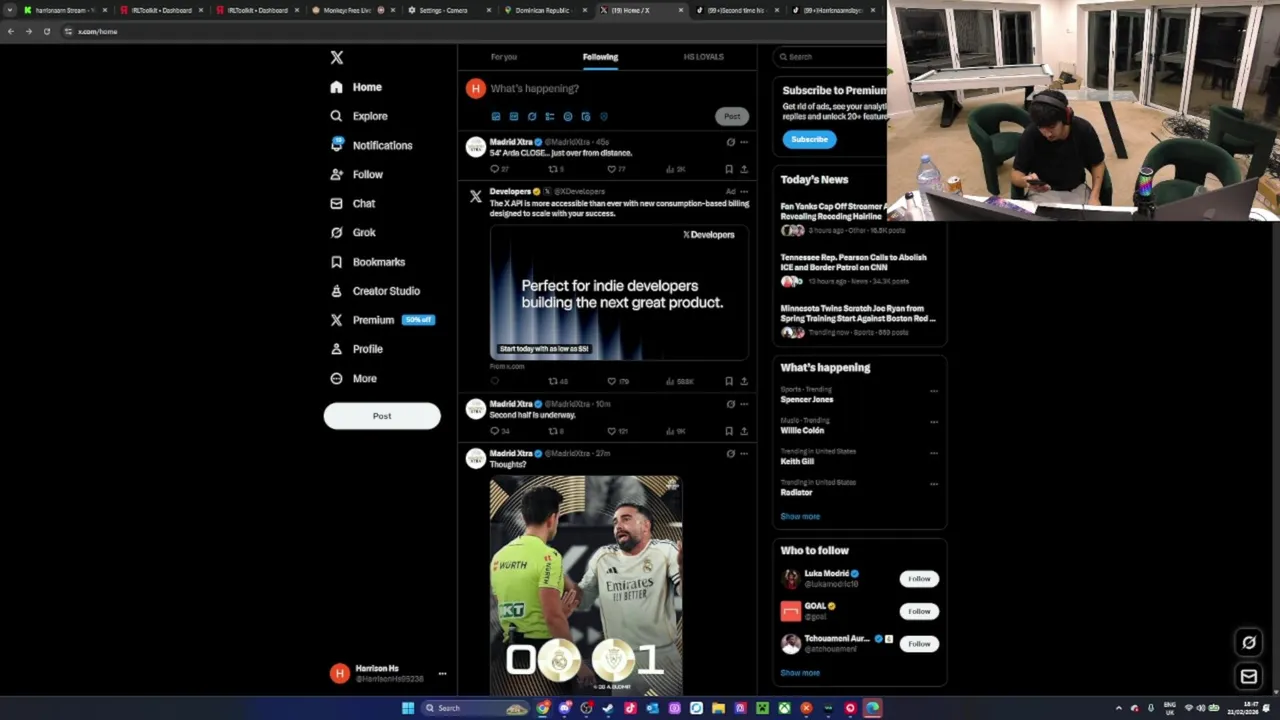Open the Windows Start menu
The height and width of the screenshot is (720, 1280).
(408, 708)
